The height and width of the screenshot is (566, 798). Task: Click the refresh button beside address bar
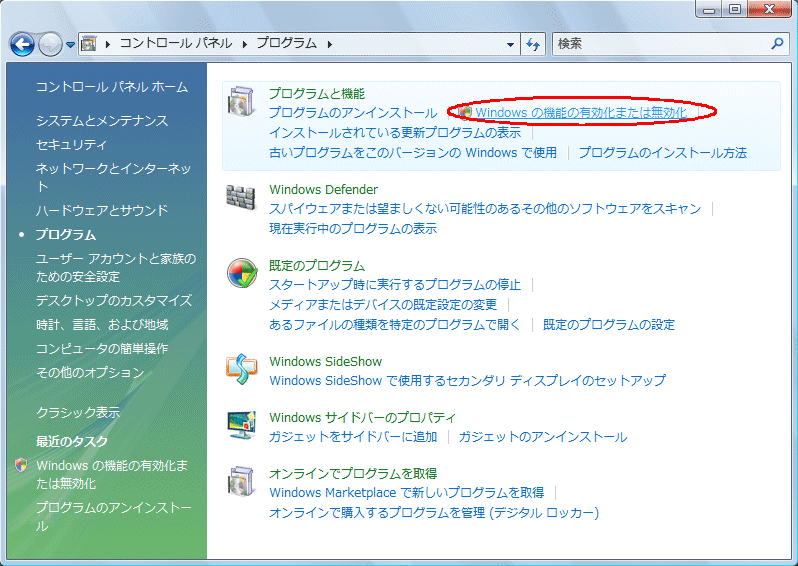coord(533,44)
